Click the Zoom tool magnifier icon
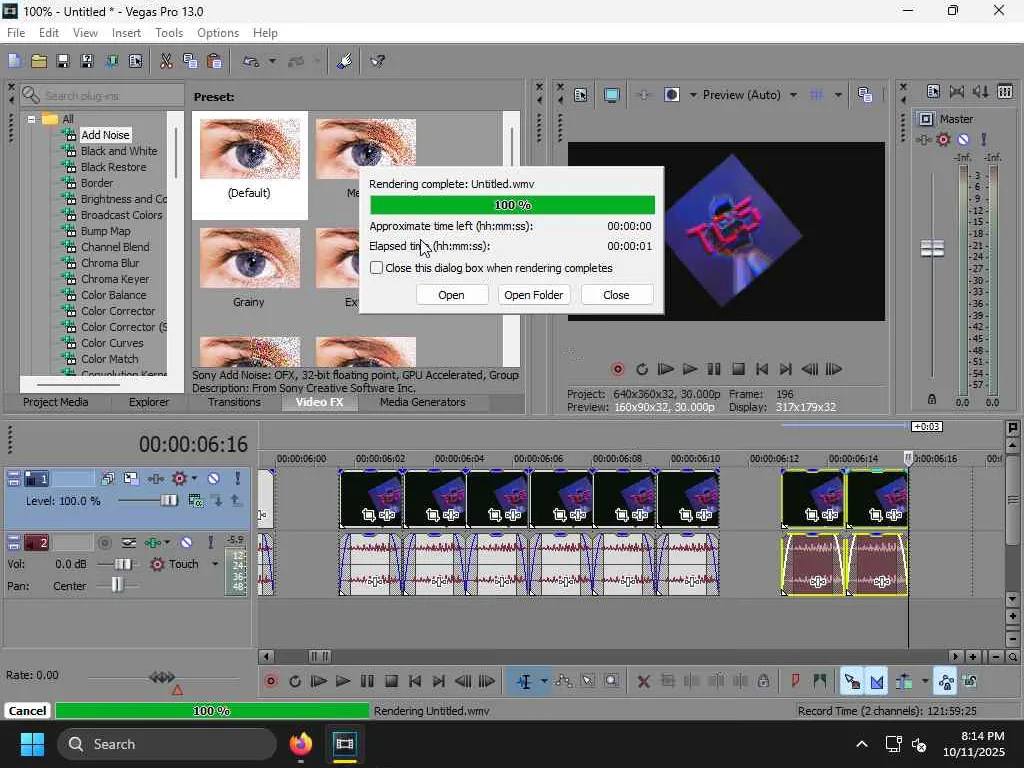The height and width of the screenshot is (768, 1024). 612,682
